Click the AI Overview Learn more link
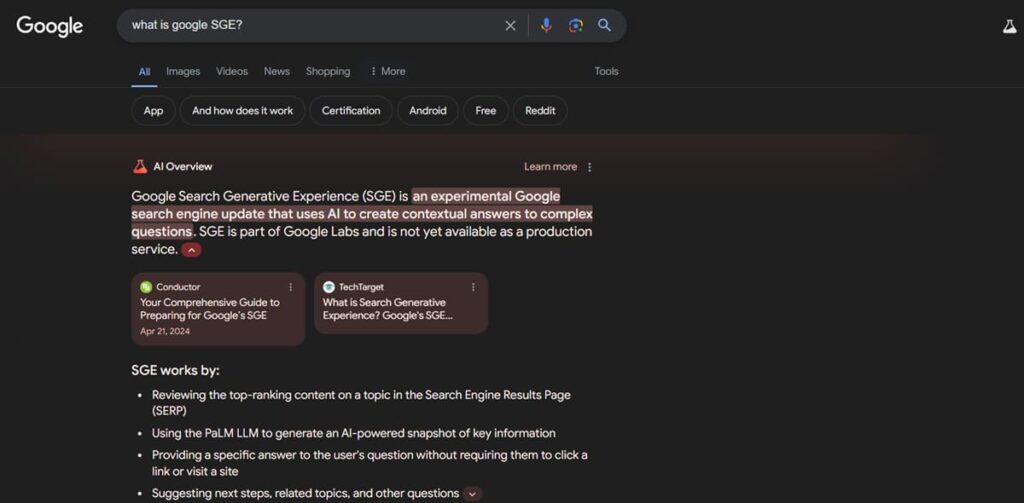 pos(550,167)
